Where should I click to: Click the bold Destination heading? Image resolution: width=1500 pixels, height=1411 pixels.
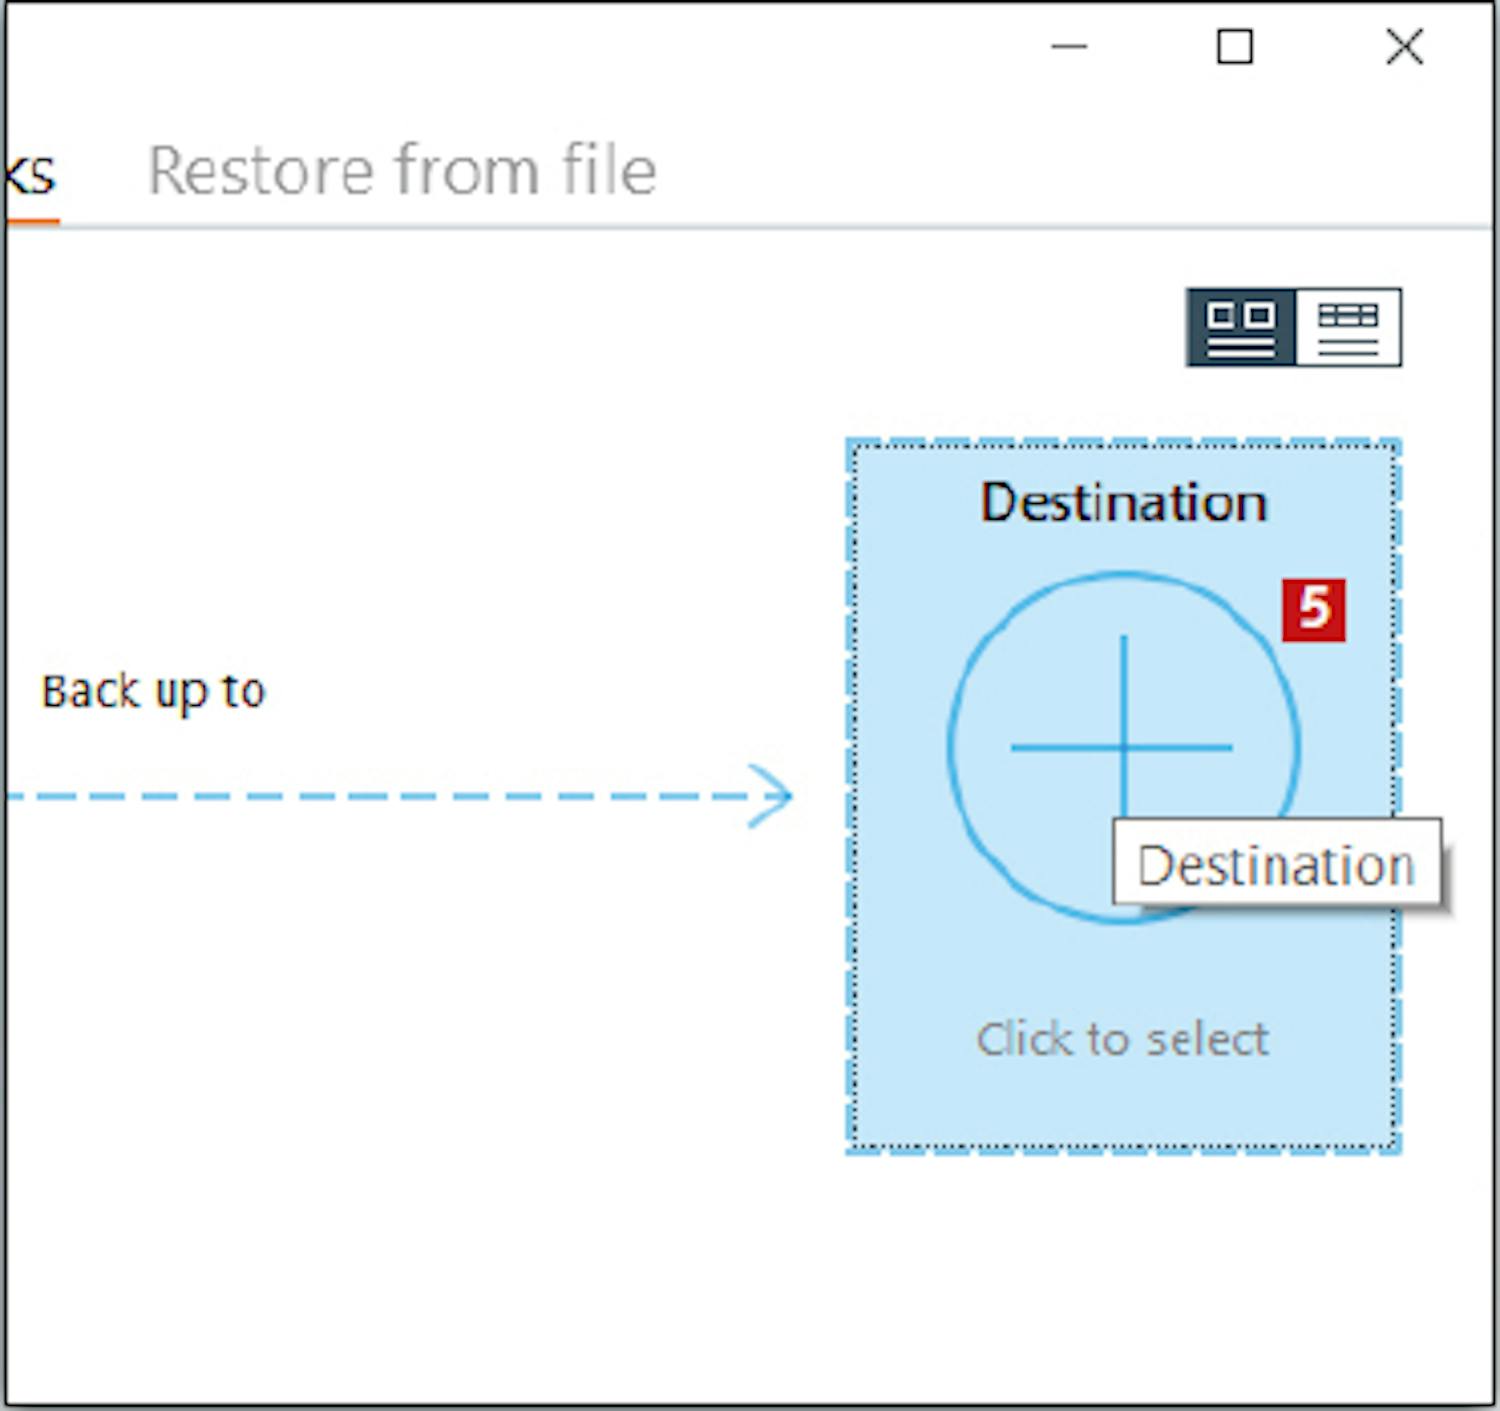click(x=1123, y=502)
